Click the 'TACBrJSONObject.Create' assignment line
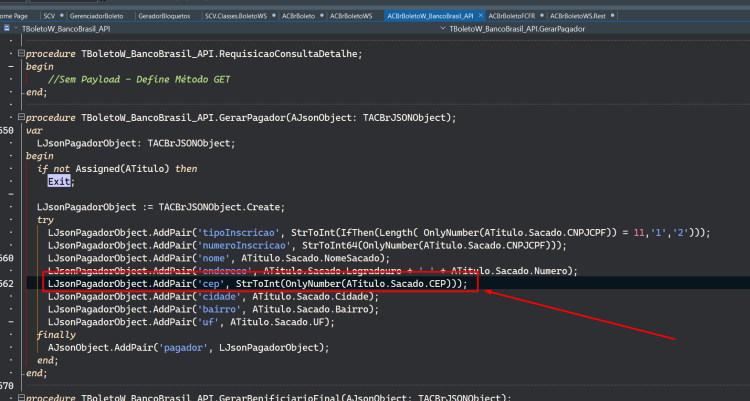The height and width of the screenshot is (401, 750). [161, 207]
